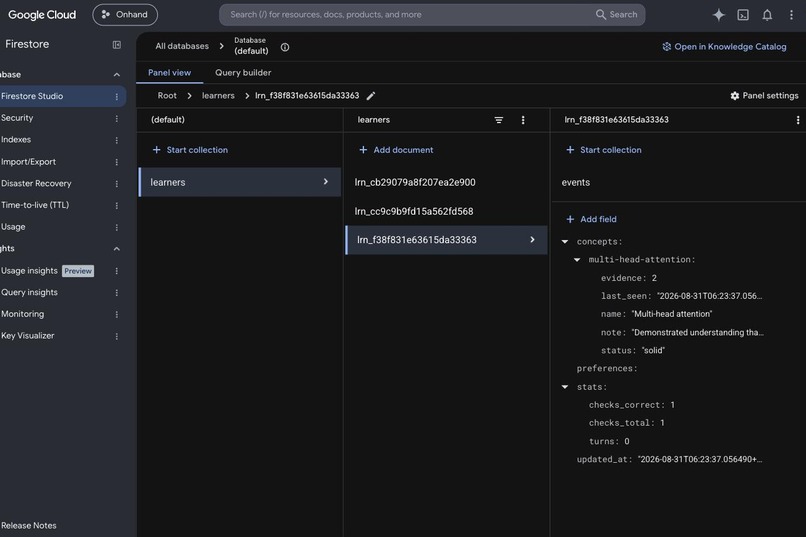Edit the document path with pencil icon
The image size is (806, 537).
371,96
